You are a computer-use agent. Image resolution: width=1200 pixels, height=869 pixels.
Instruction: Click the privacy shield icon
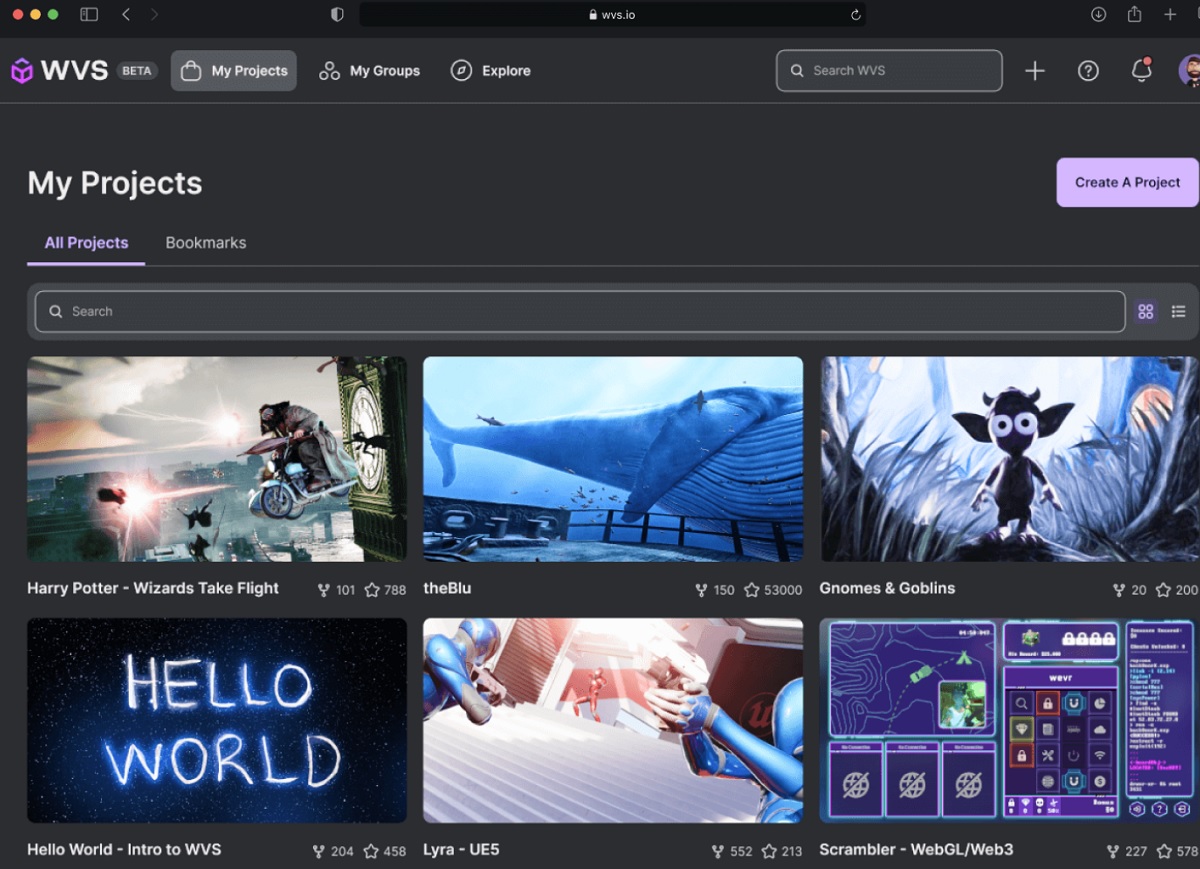(337, 14)
